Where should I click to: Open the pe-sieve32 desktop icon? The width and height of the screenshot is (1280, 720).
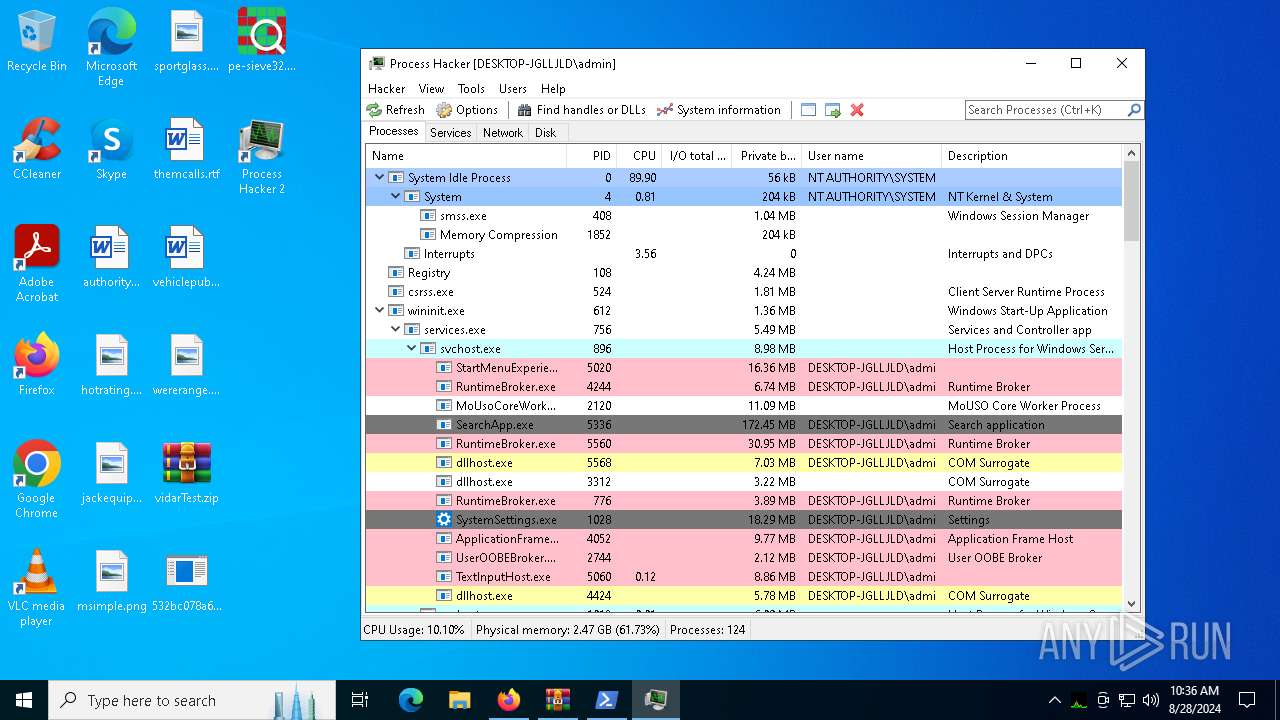point(262,42)
